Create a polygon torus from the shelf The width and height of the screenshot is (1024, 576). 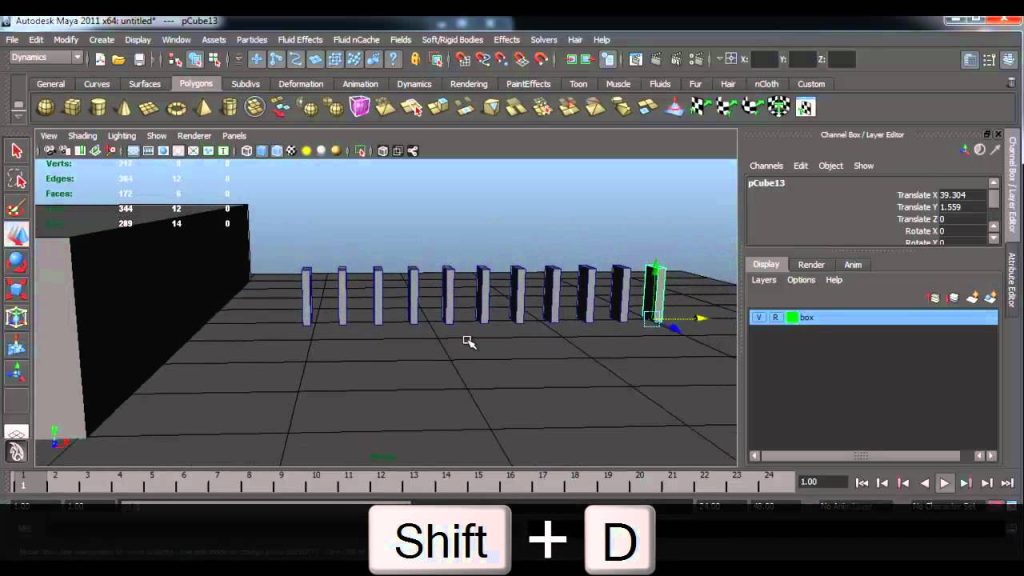pyautogui.click(x=176, y=107)
